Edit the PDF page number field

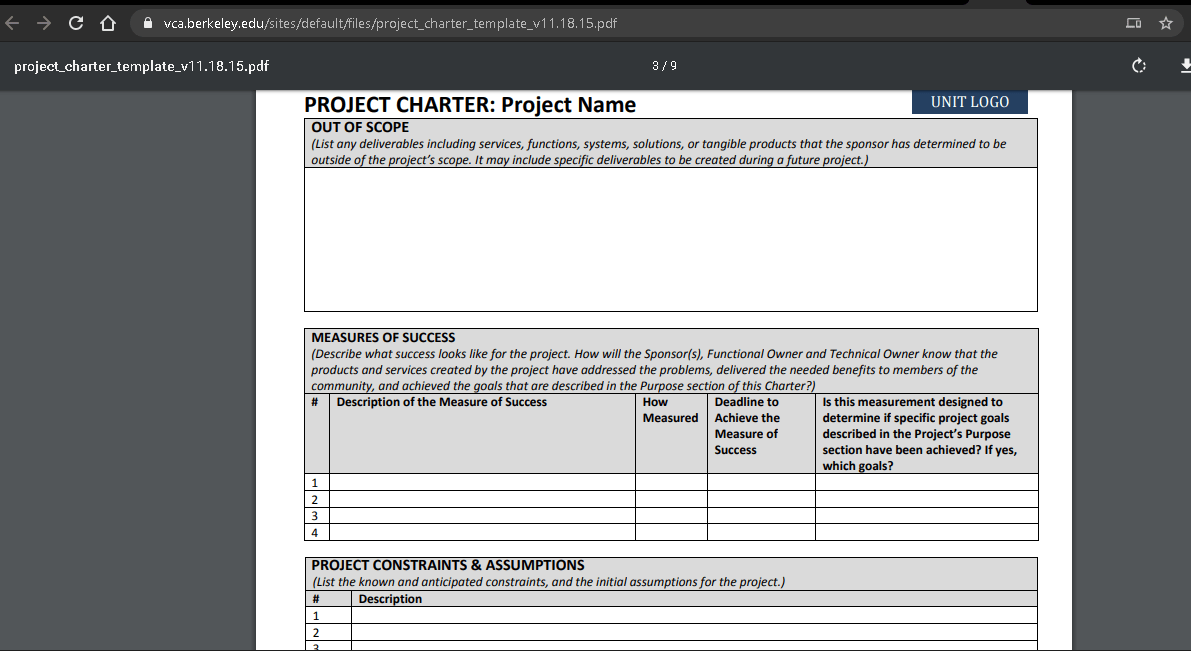point(655,66)
